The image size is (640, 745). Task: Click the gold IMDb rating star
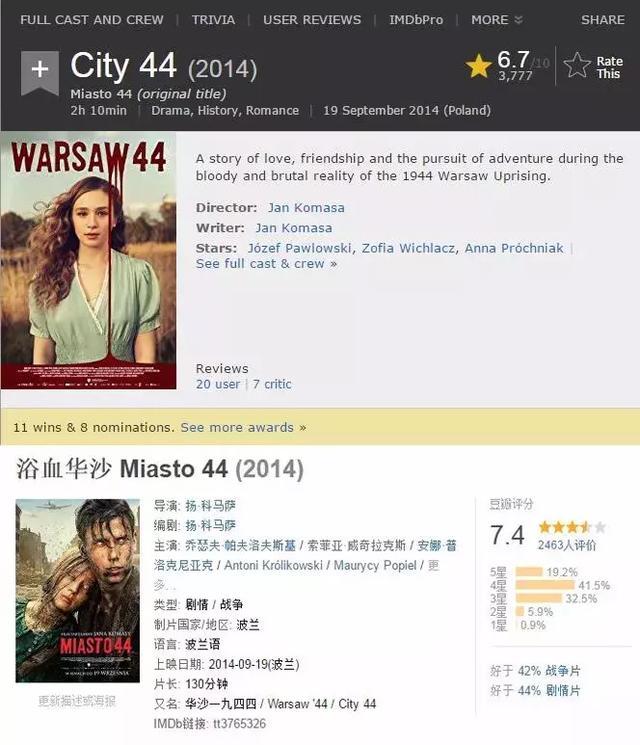pyautogui.click(x=478, y=66)
